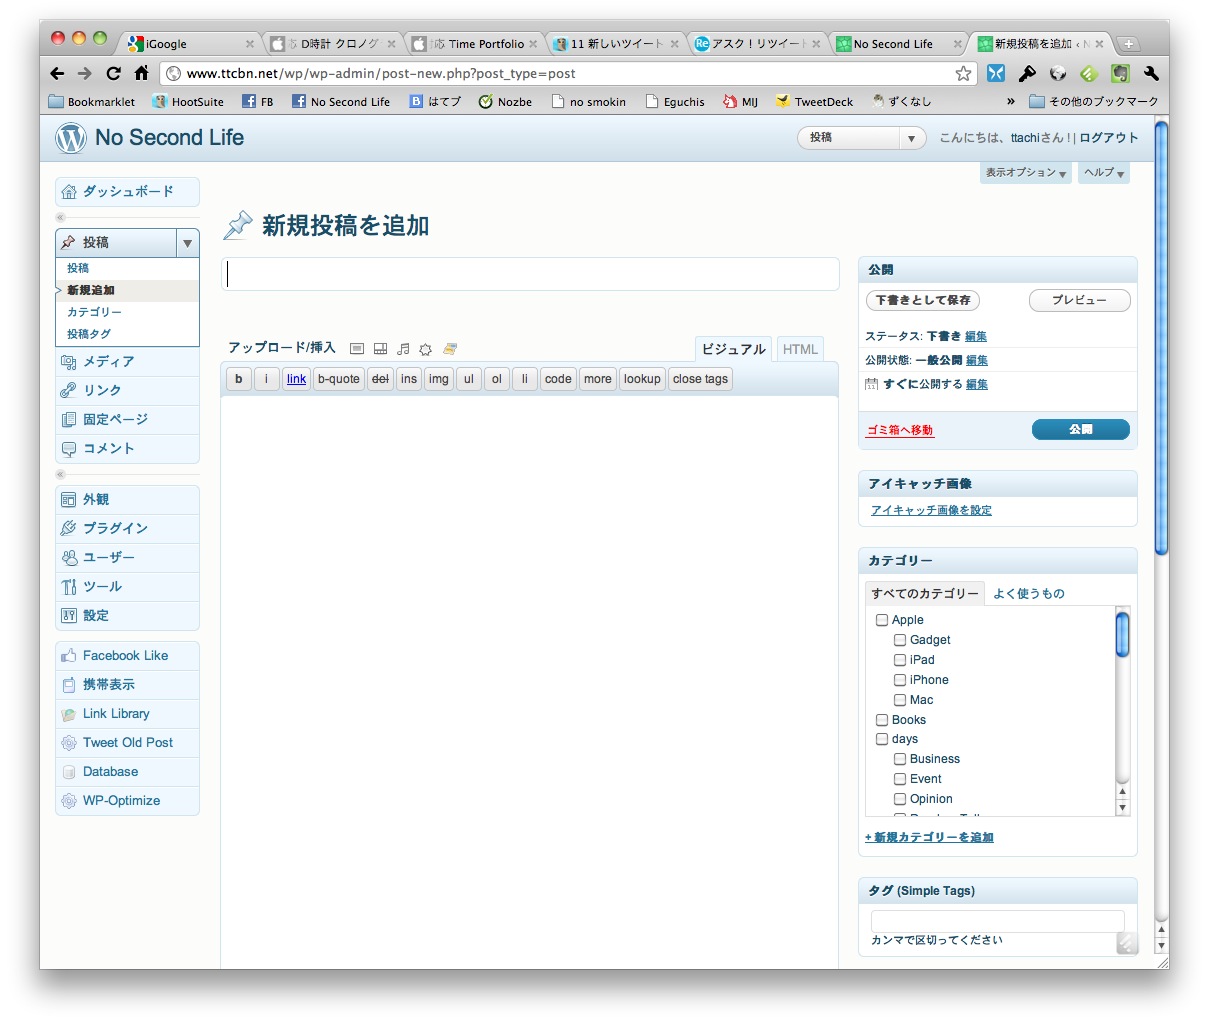This screenshot has height=1029, width=1209.
Task: Bookmark page using the star icon
Action: tap(963, 73)
